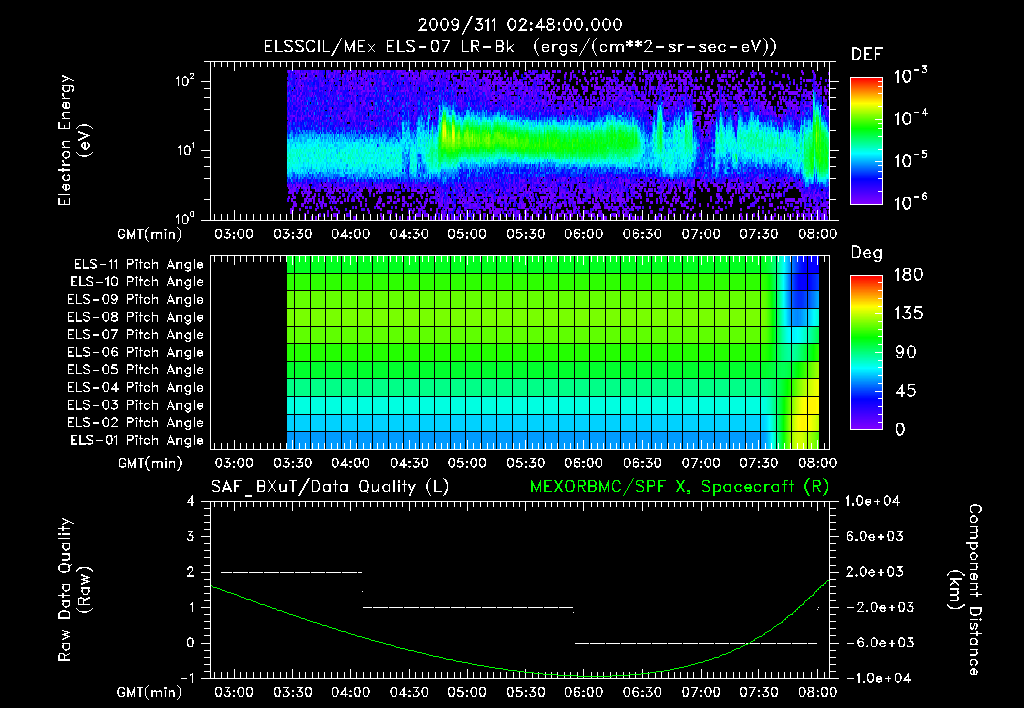Click the 180 value on Deg scale

pos(908,274)
